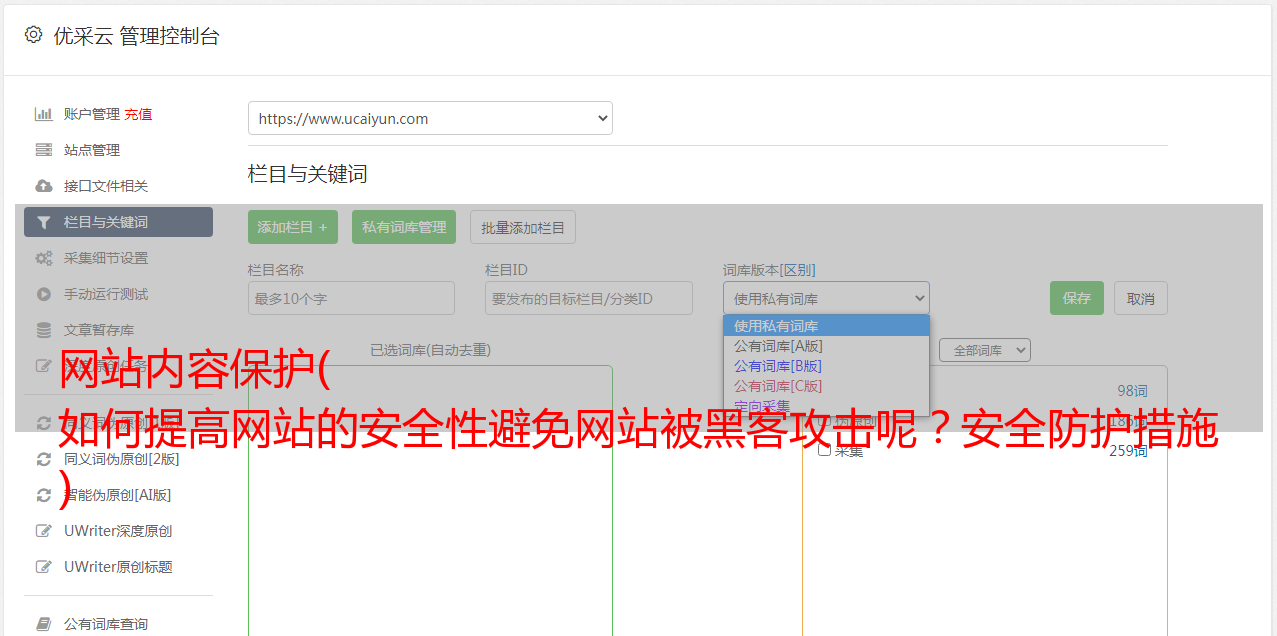Click the 栏目名称 input field
The image size is (1277, 636).
tap(351, 298)
